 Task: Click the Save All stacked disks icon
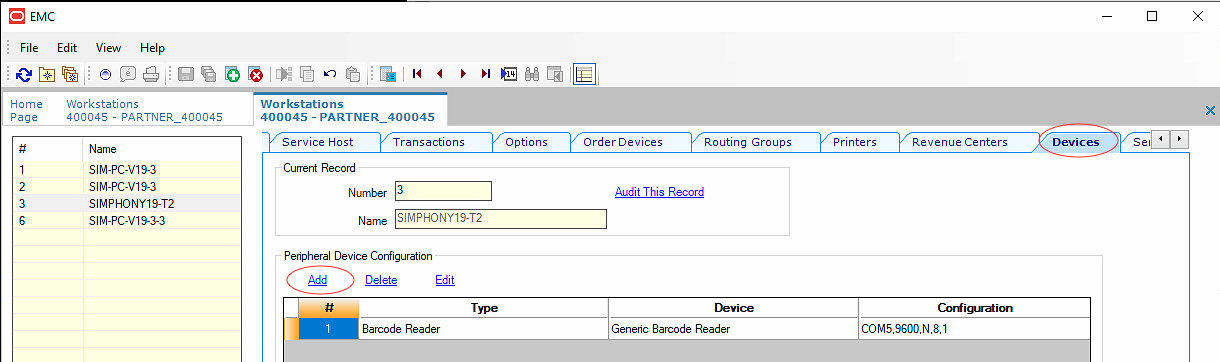pyautogui.click(x=209, y=74)
